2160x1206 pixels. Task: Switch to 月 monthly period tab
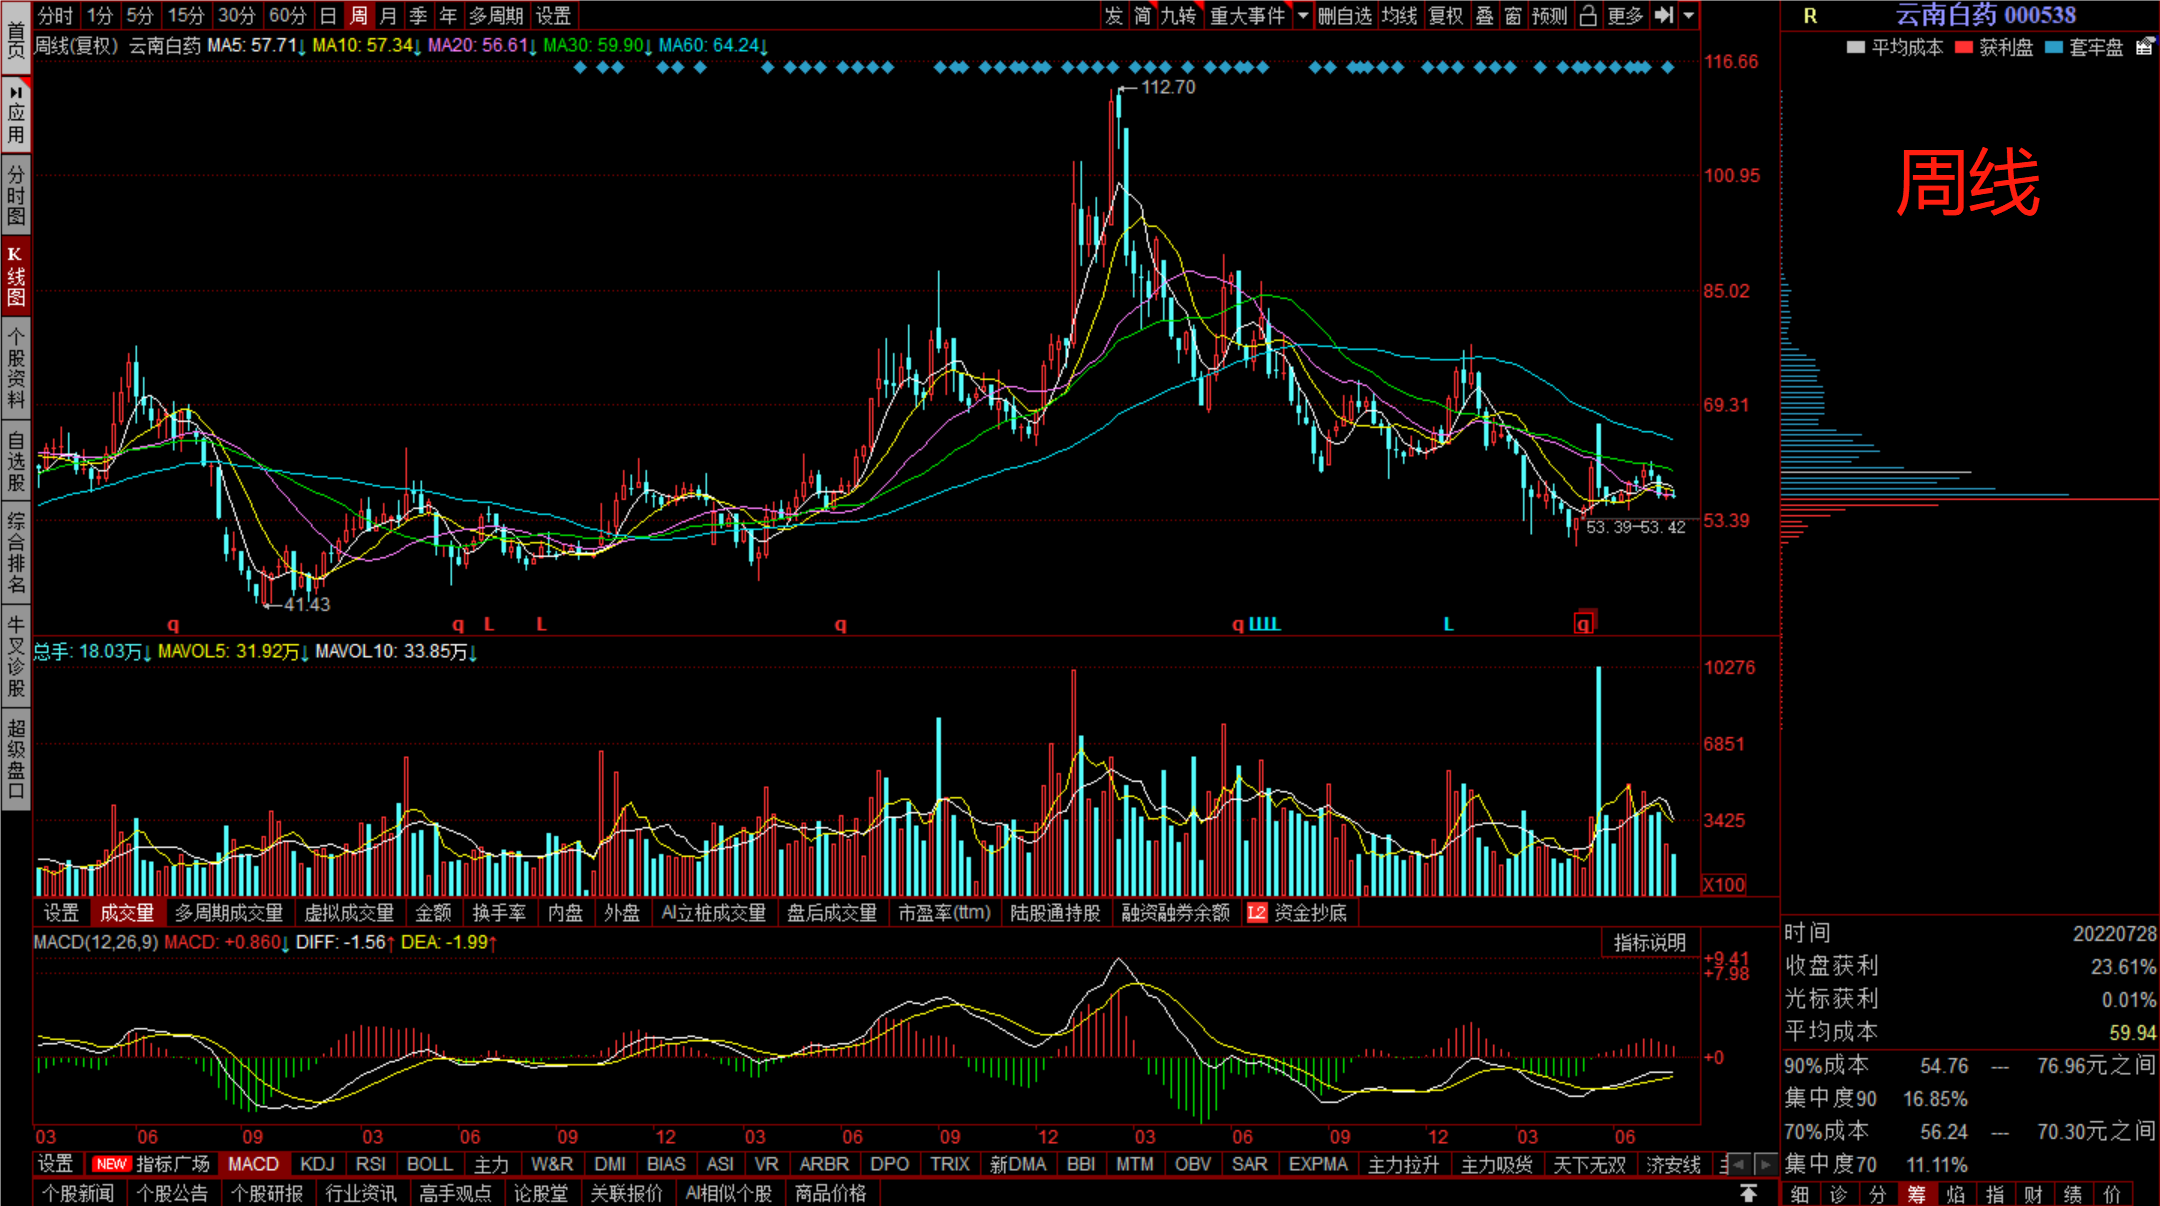[388, 15]
